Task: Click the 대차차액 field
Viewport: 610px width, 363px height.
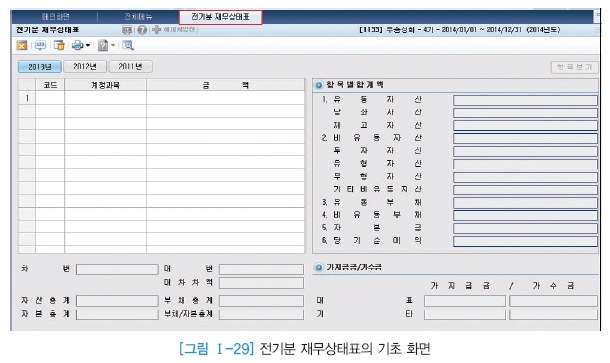Action: pyautogui.click(x=261, y=283)
